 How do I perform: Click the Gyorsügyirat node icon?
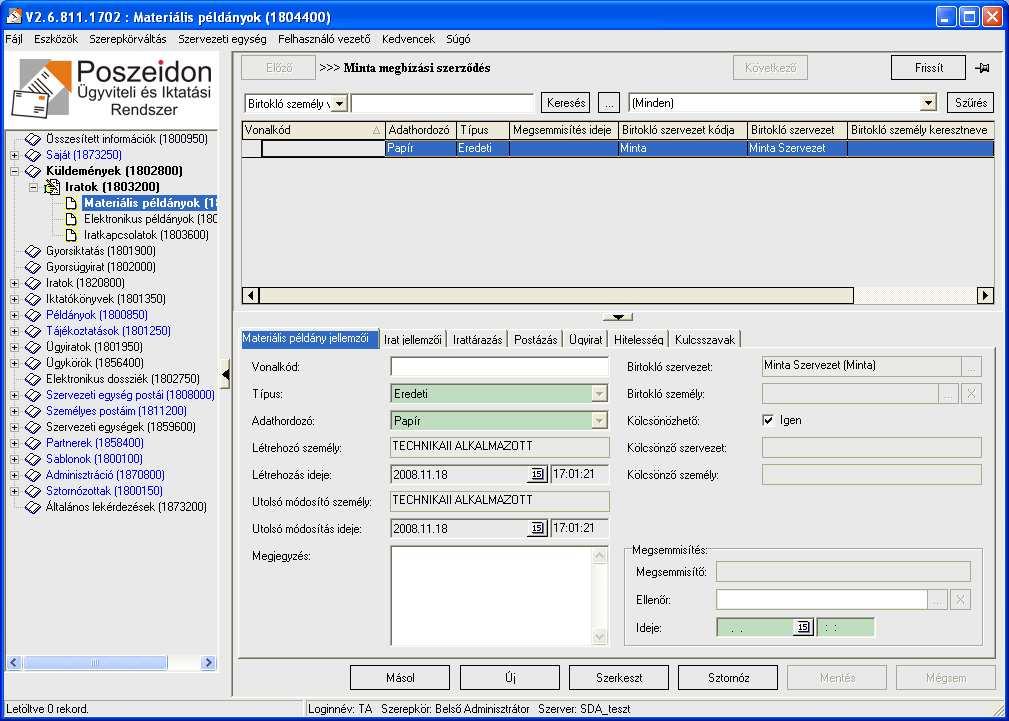tap(33, 267)
